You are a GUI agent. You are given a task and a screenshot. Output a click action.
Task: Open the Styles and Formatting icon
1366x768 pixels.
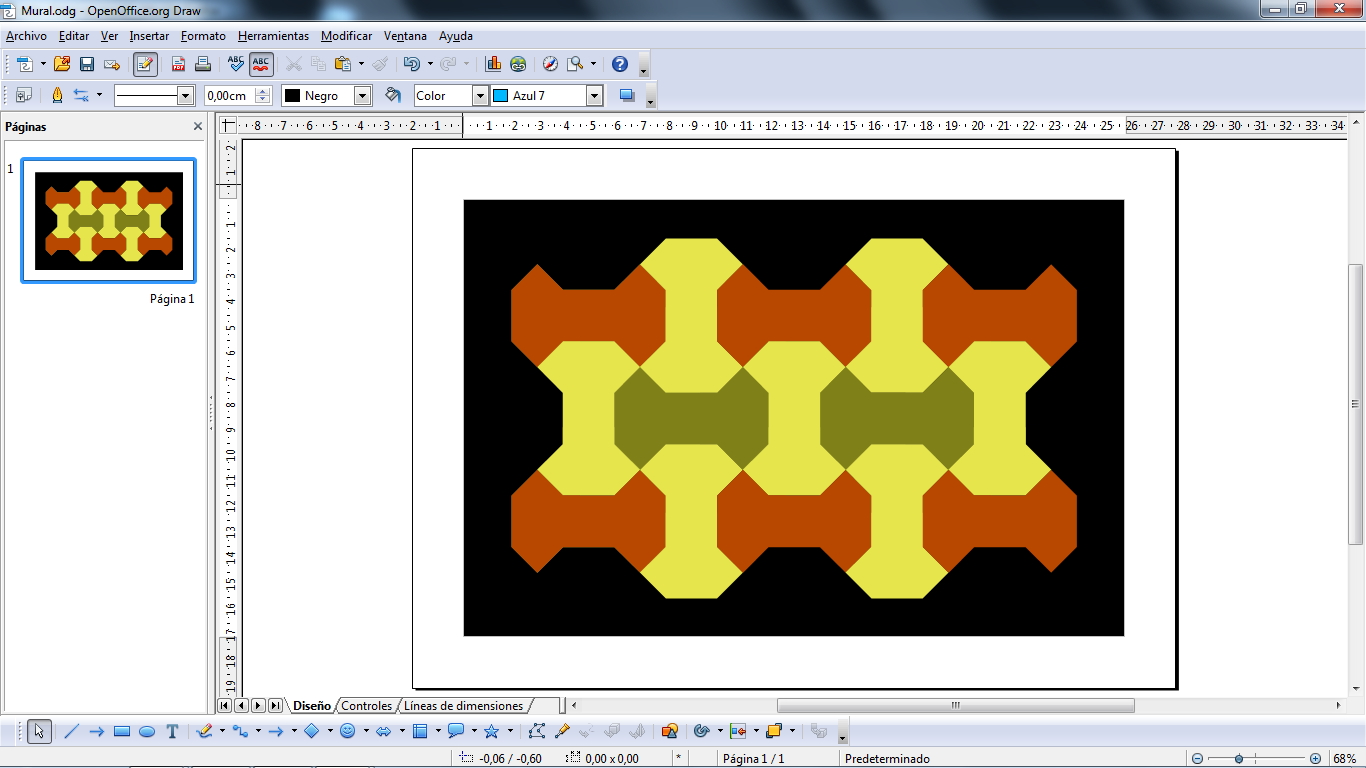coord(24,95)
